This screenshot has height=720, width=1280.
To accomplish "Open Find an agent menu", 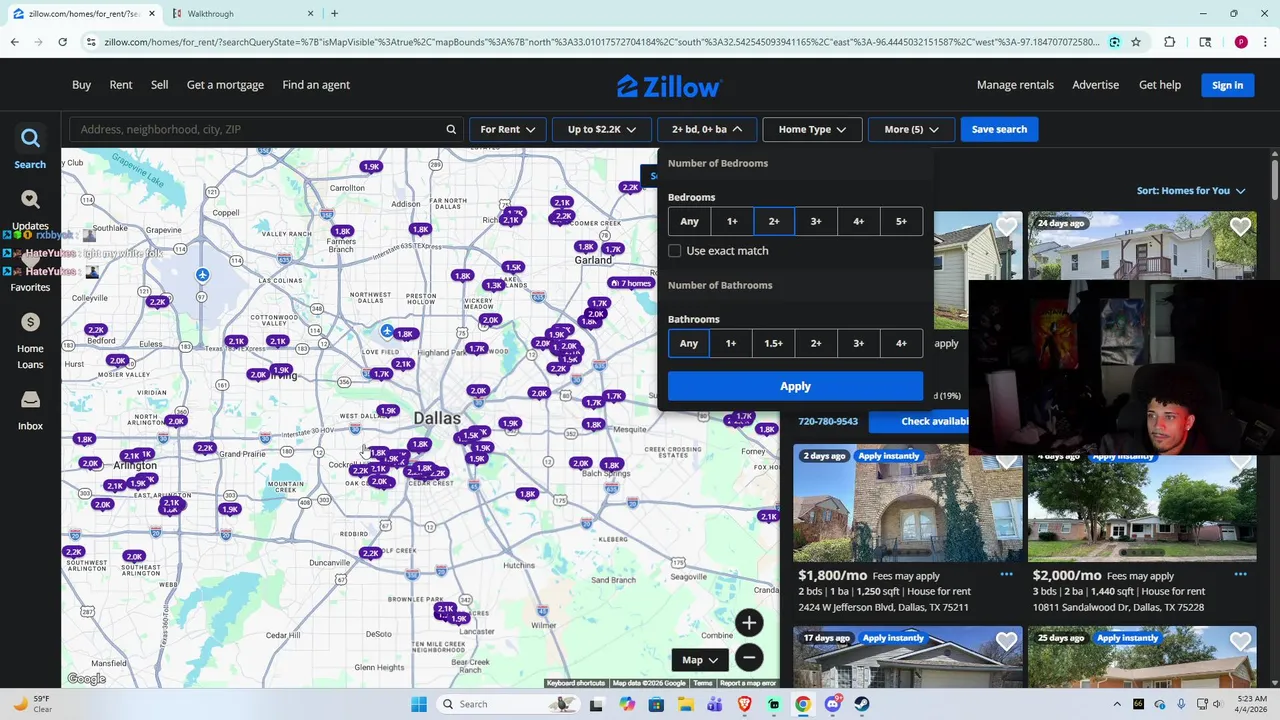I will 316,85.
